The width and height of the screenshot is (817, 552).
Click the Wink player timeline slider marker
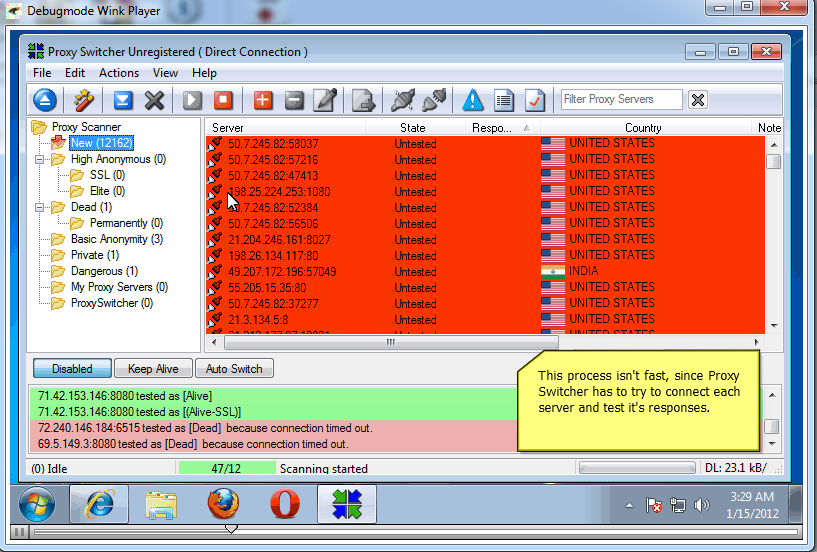tap(231, 530)
